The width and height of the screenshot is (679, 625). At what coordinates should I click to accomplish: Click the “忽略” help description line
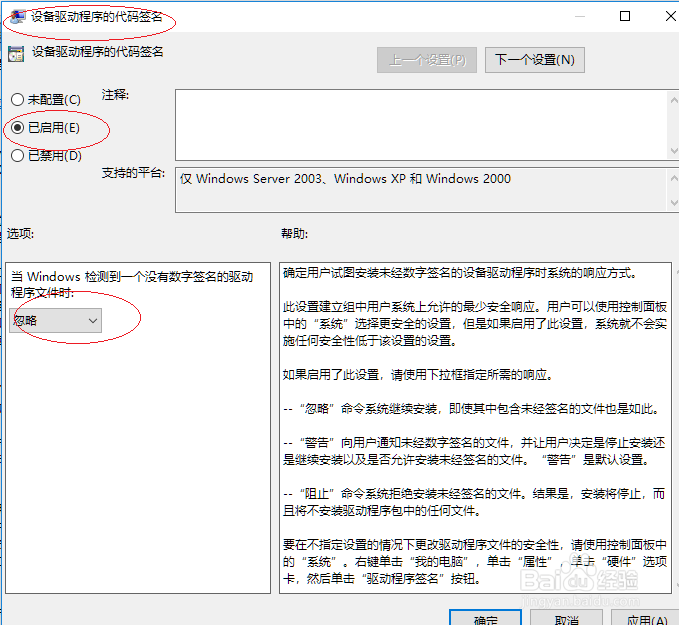coord(472,408)
